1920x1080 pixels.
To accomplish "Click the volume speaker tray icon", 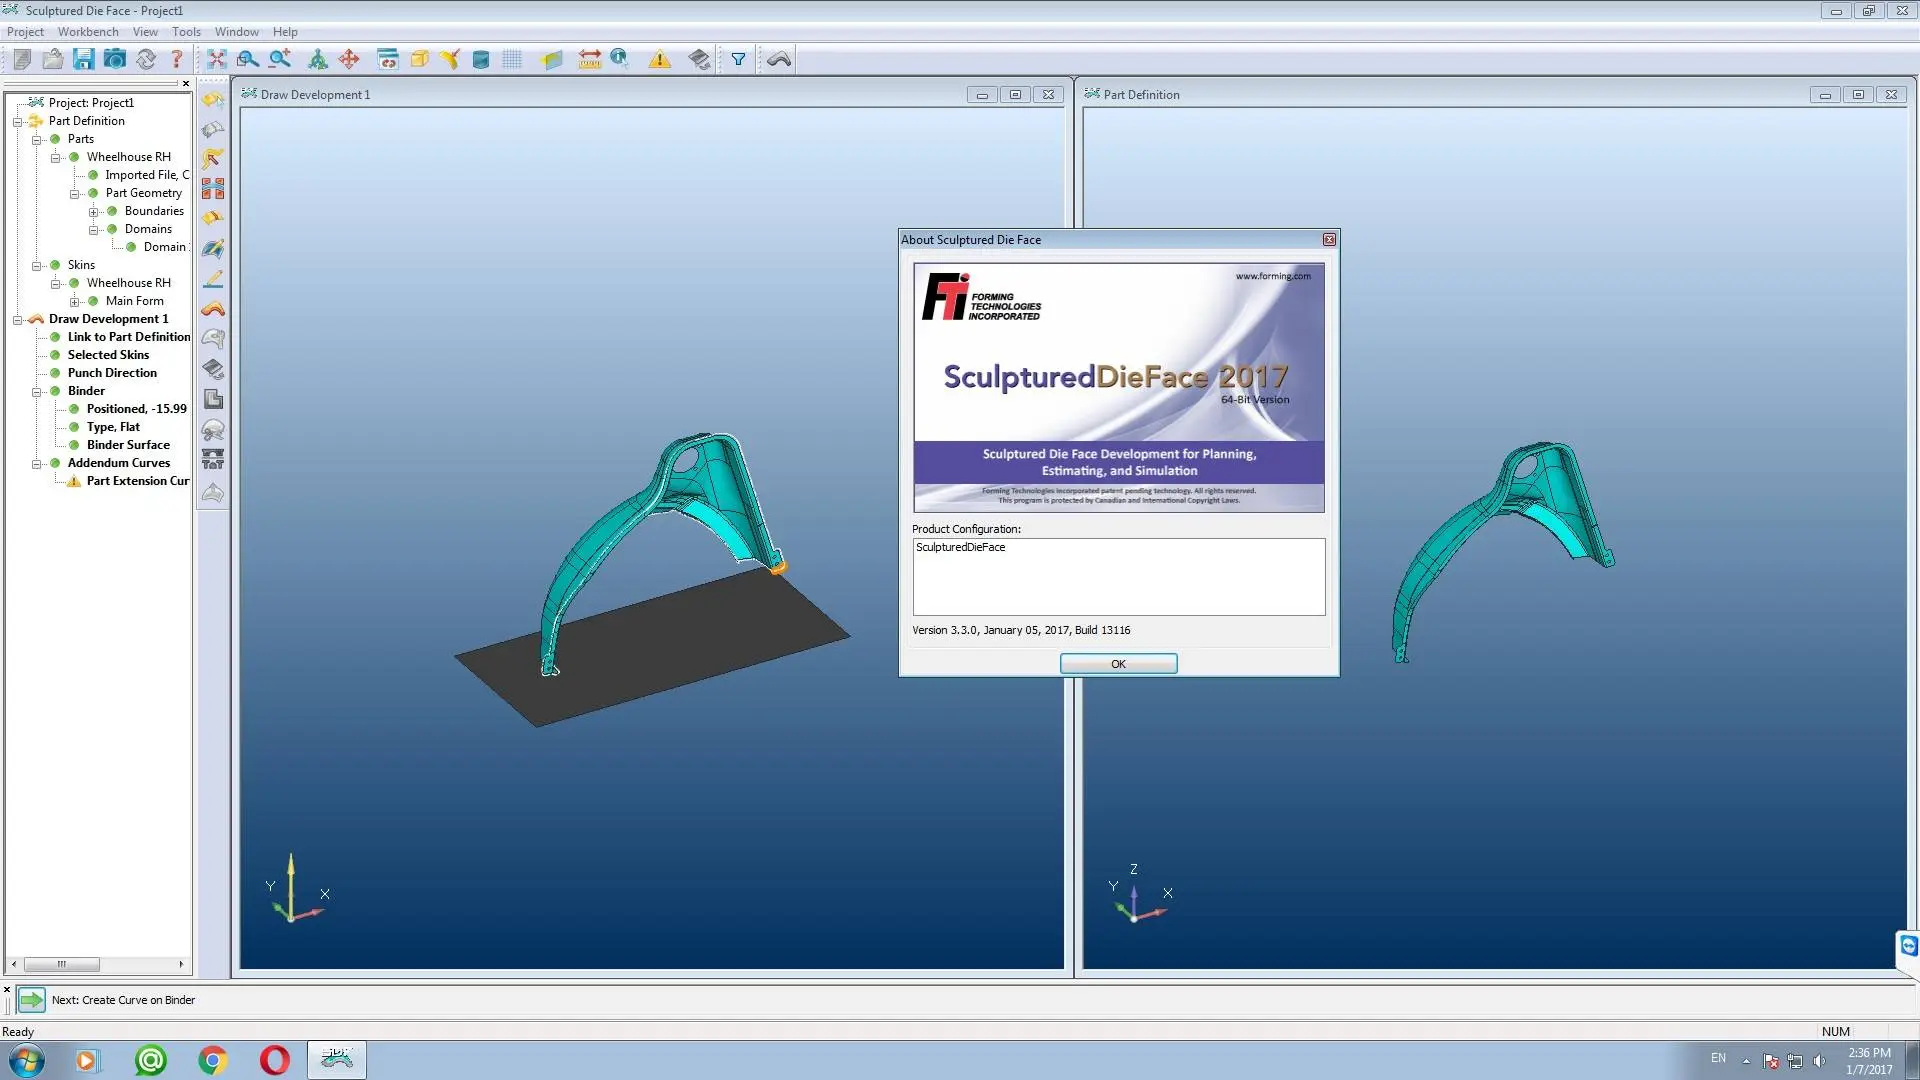I will click(x=1819, y=1061).
